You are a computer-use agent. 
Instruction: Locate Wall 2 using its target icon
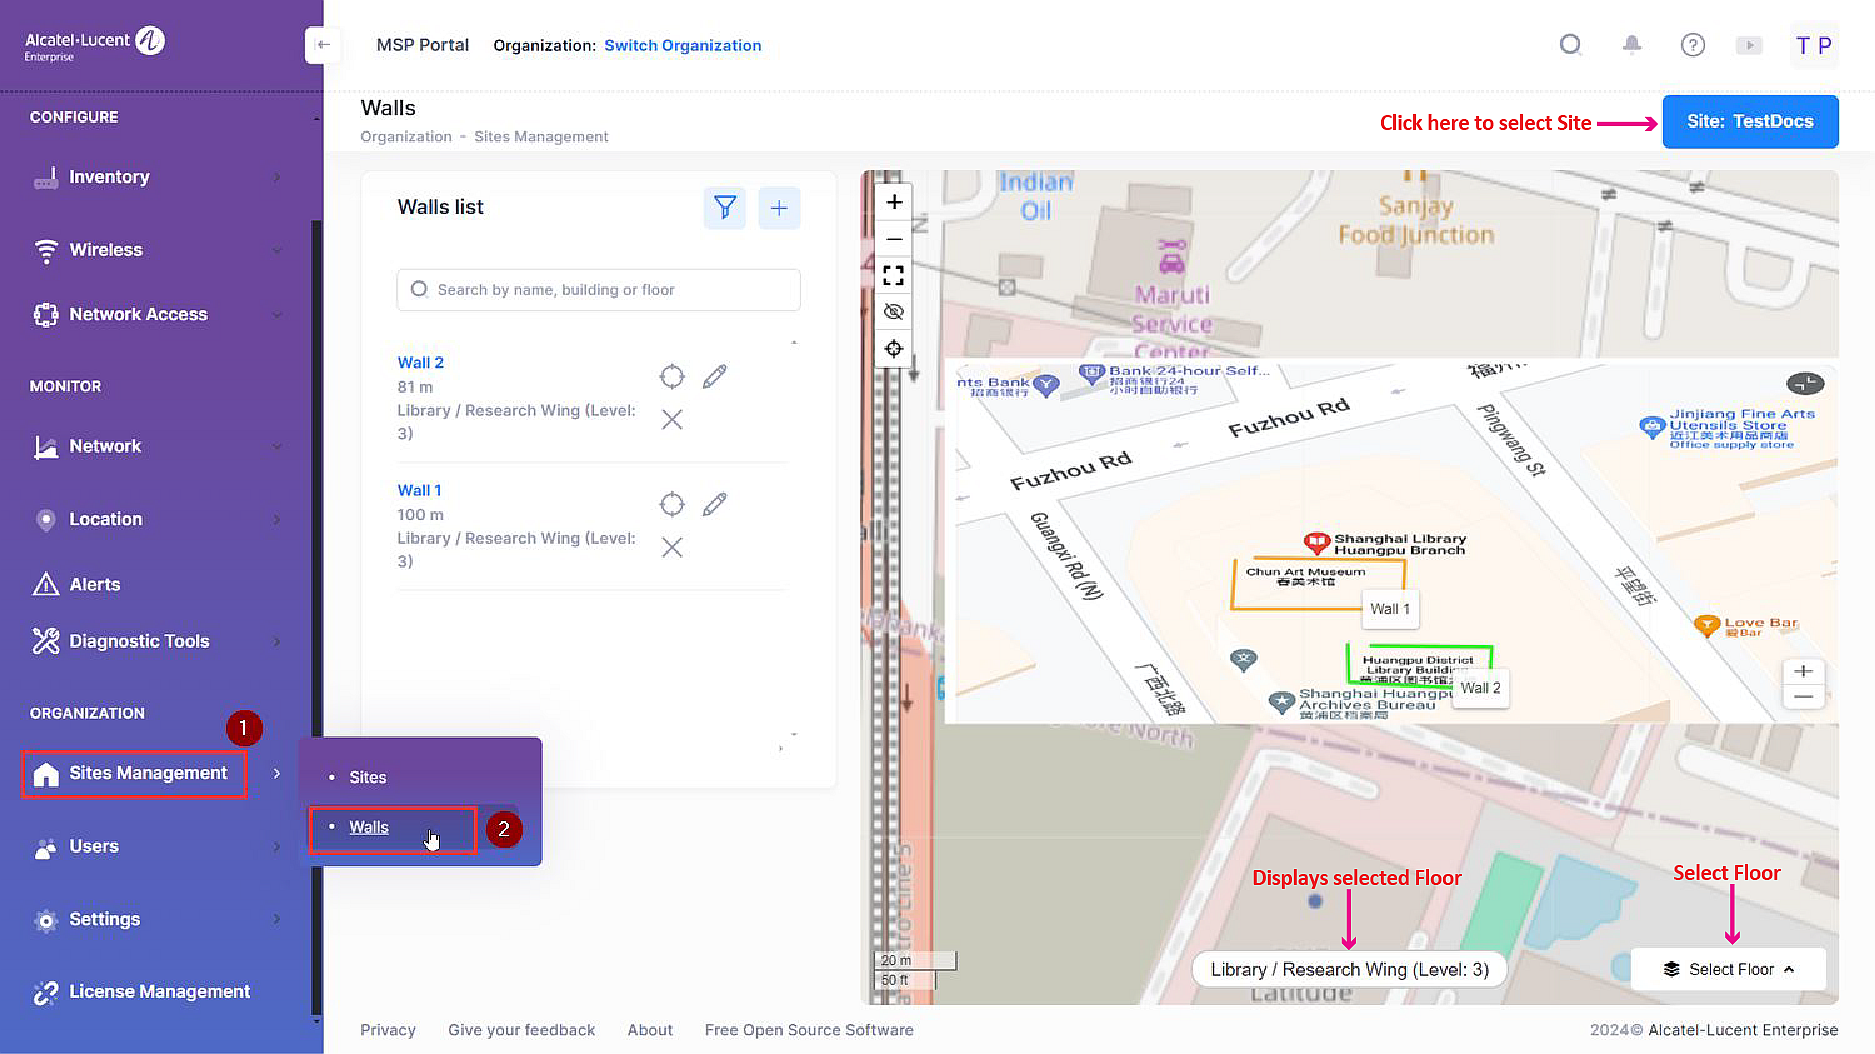pos(672,377)
